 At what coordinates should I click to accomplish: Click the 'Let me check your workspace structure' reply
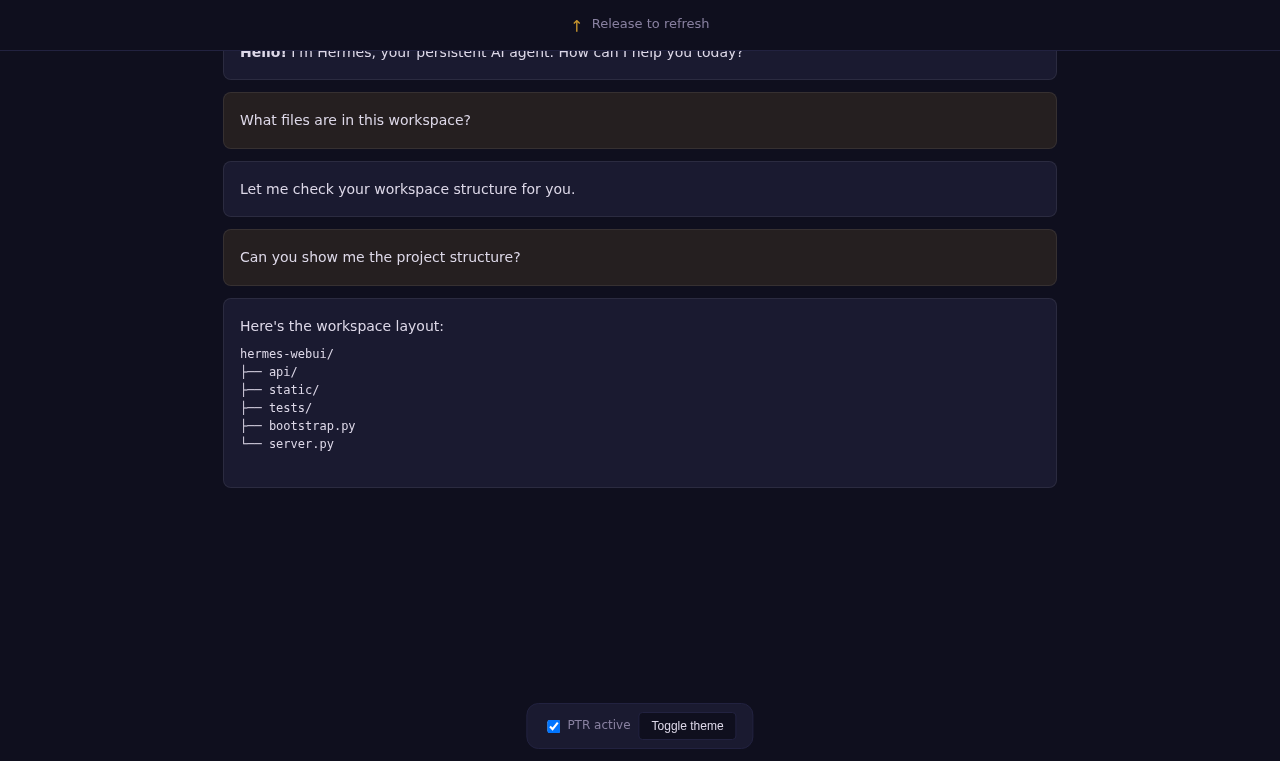pos(640,189)
